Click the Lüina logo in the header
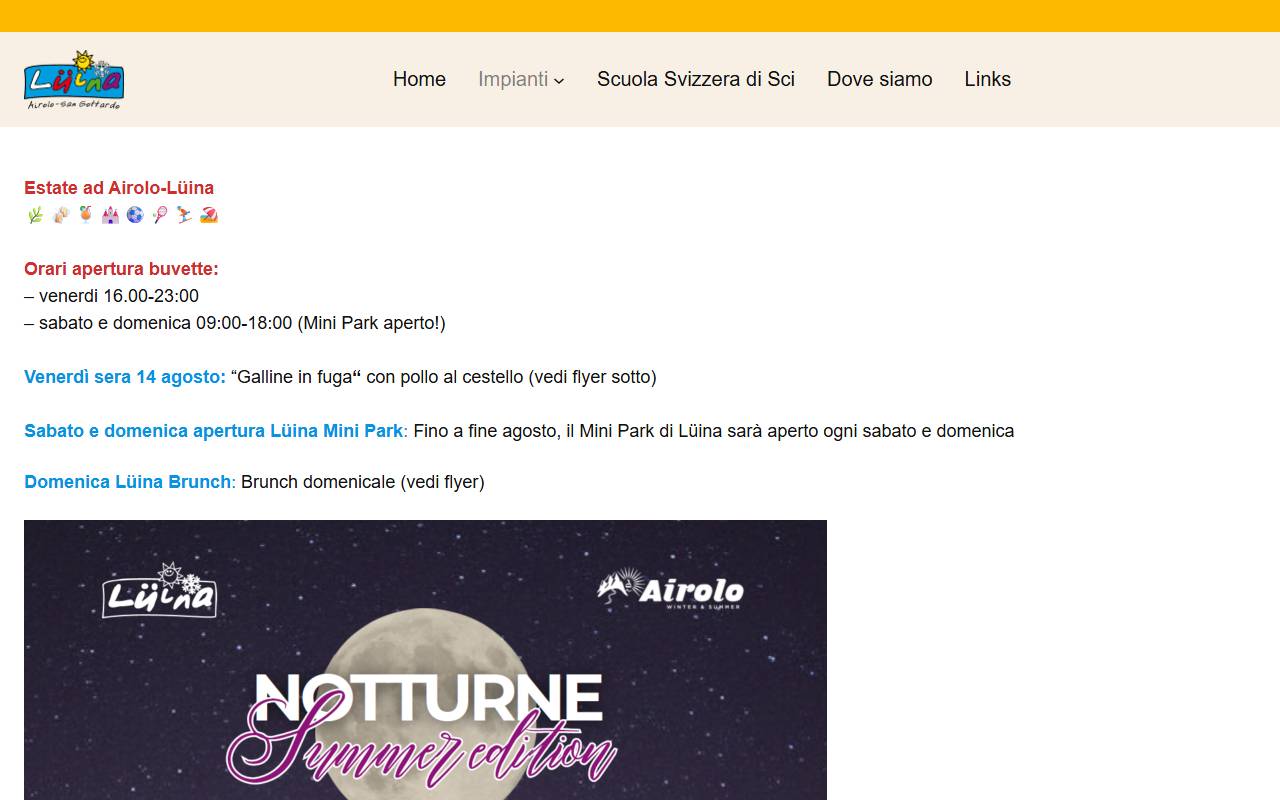Screen dimensions: 1280x800 [74, 79]
